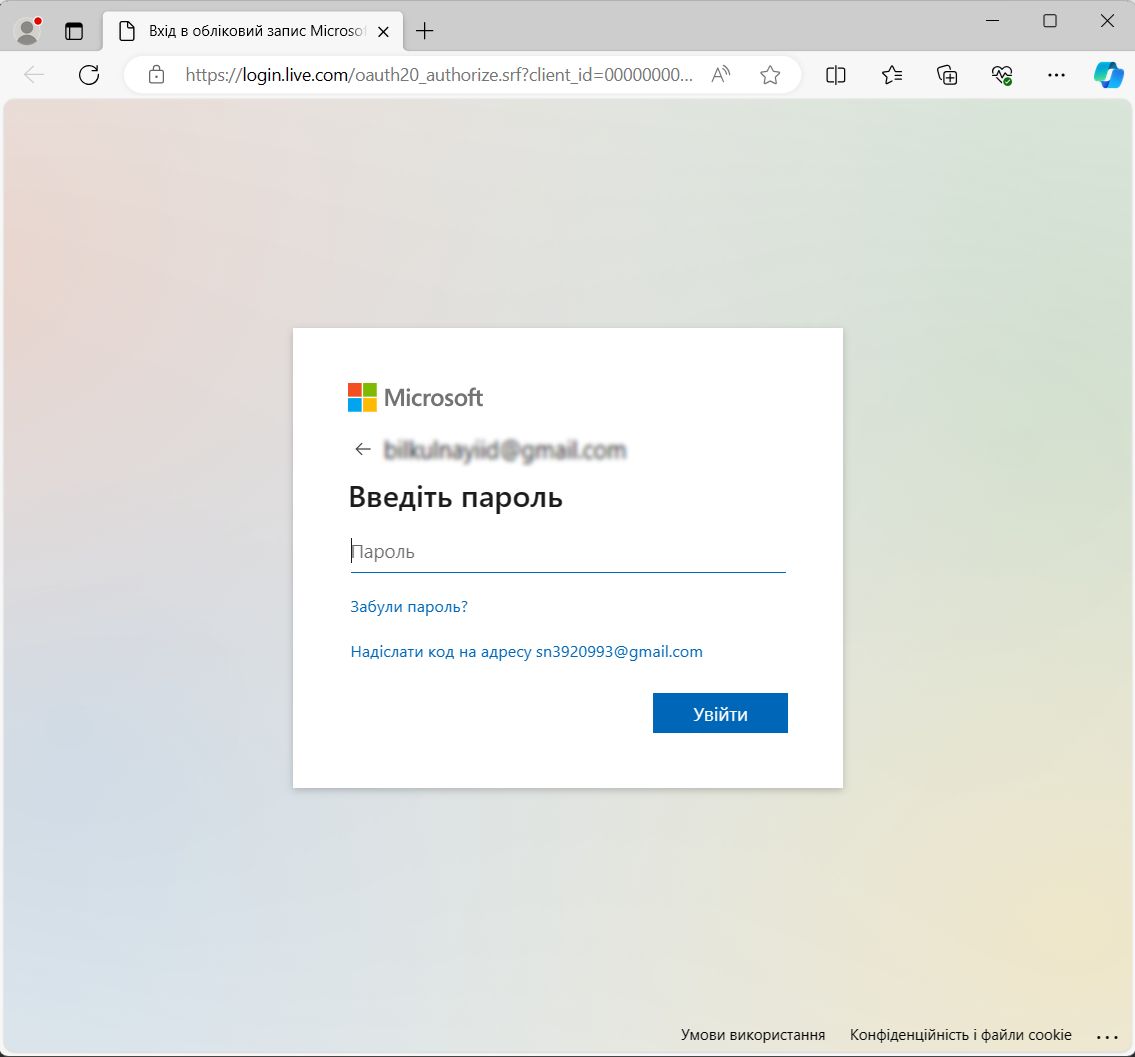
Task: Click the back arrow above the email address
Action: (362, 448)
